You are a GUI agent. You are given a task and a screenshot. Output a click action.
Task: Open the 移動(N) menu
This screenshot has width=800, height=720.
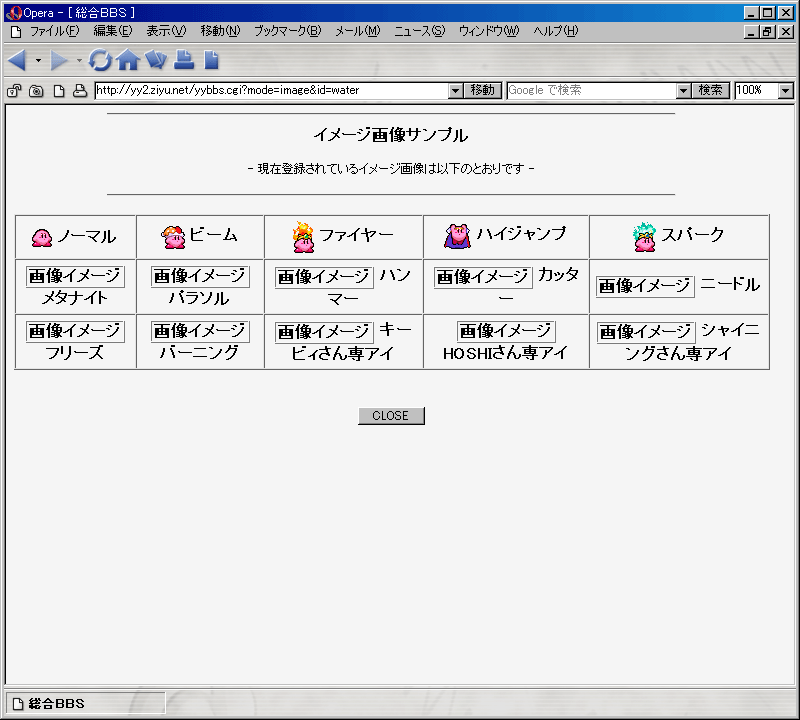pyautogui.click(x=220, y=31)
